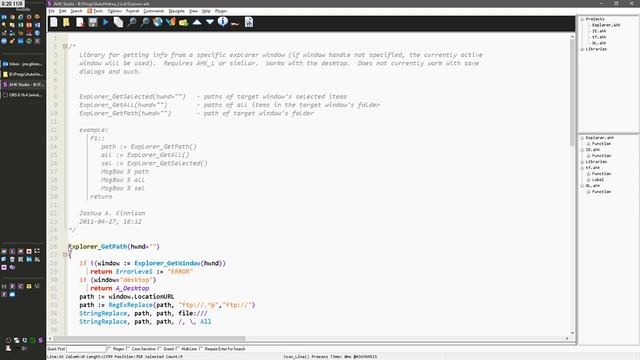
Task: Collapse the comment block fold marker at line 2
Action: [65, 47]
